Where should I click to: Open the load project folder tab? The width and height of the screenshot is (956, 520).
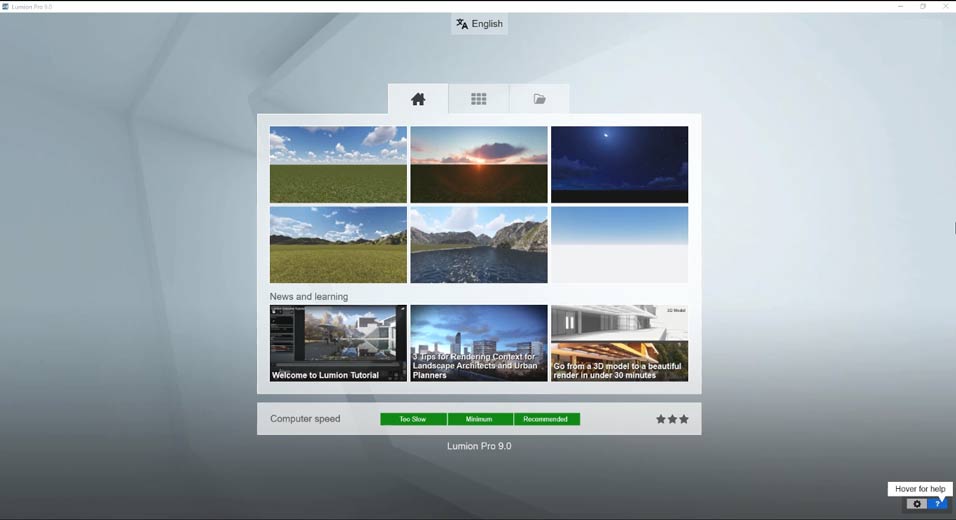point(540,99)
